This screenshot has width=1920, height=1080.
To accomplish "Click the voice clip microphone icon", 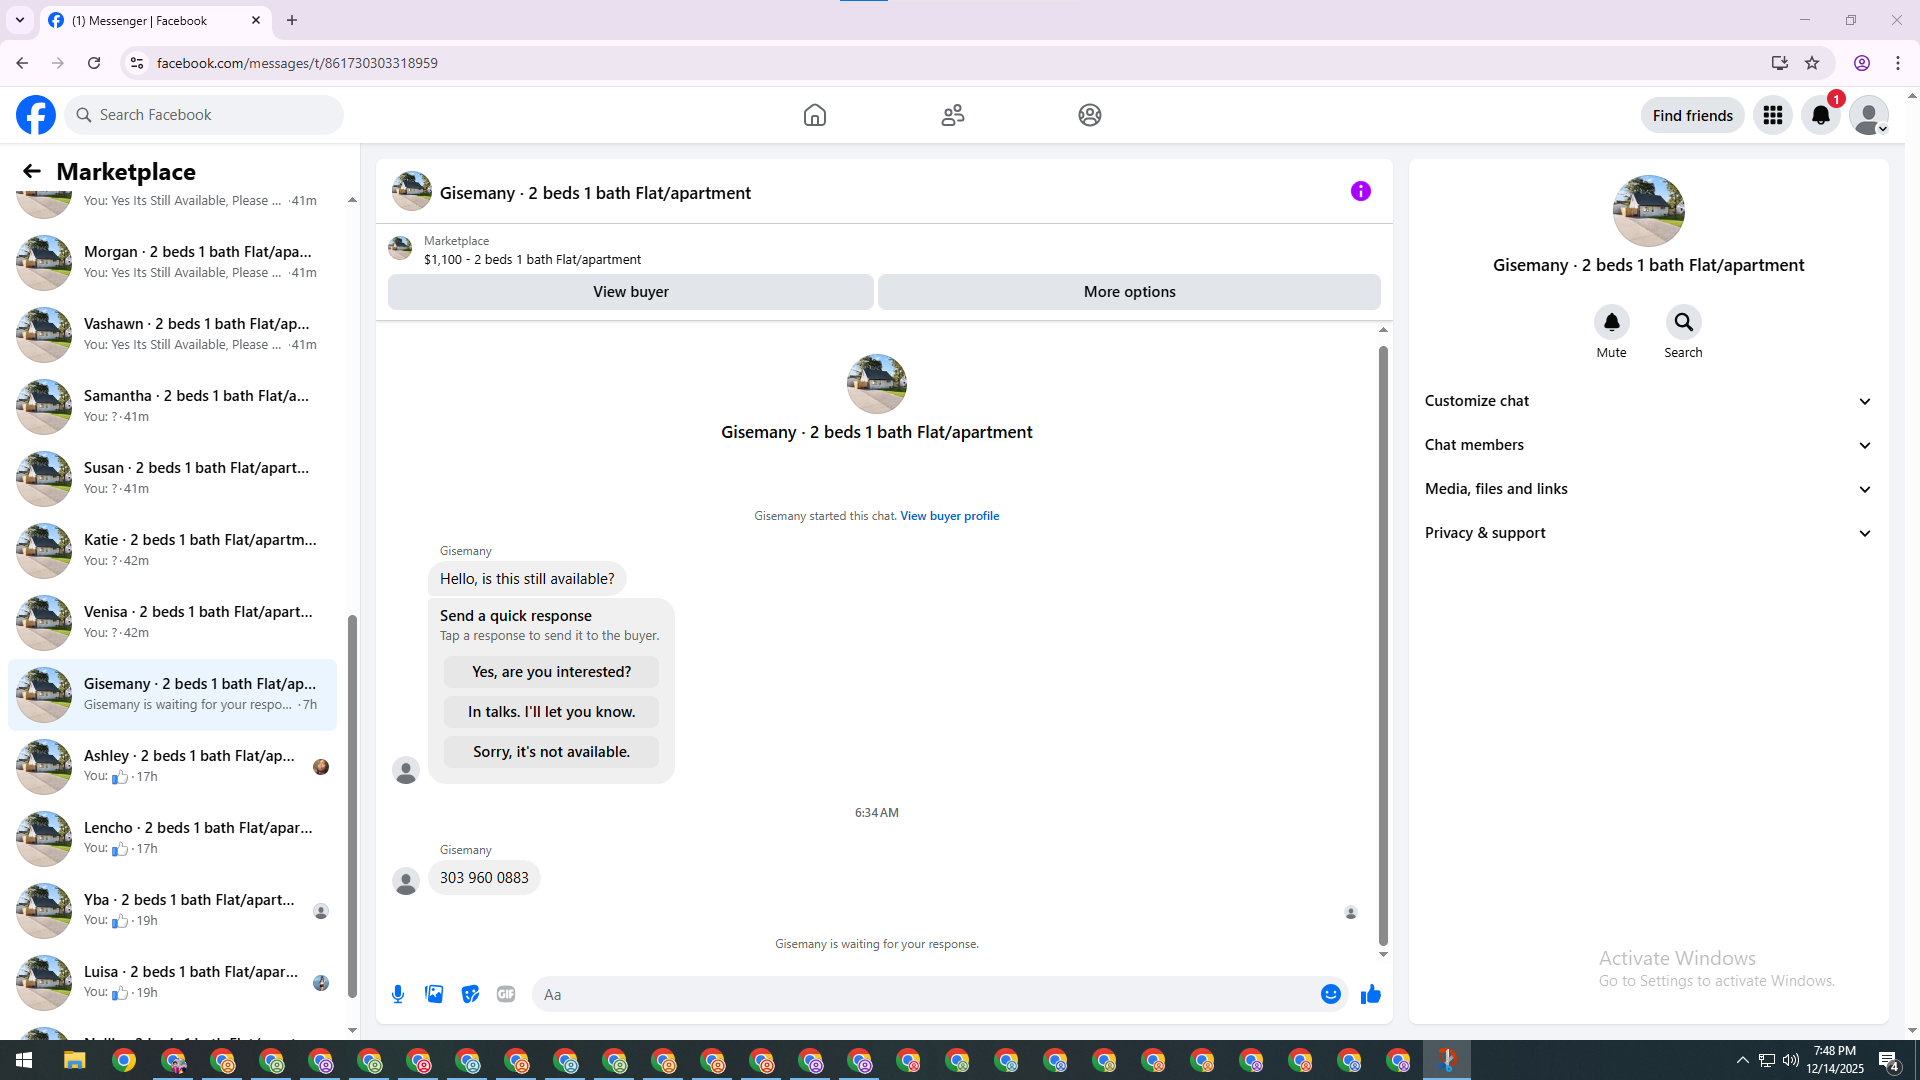I will point(398,994).
